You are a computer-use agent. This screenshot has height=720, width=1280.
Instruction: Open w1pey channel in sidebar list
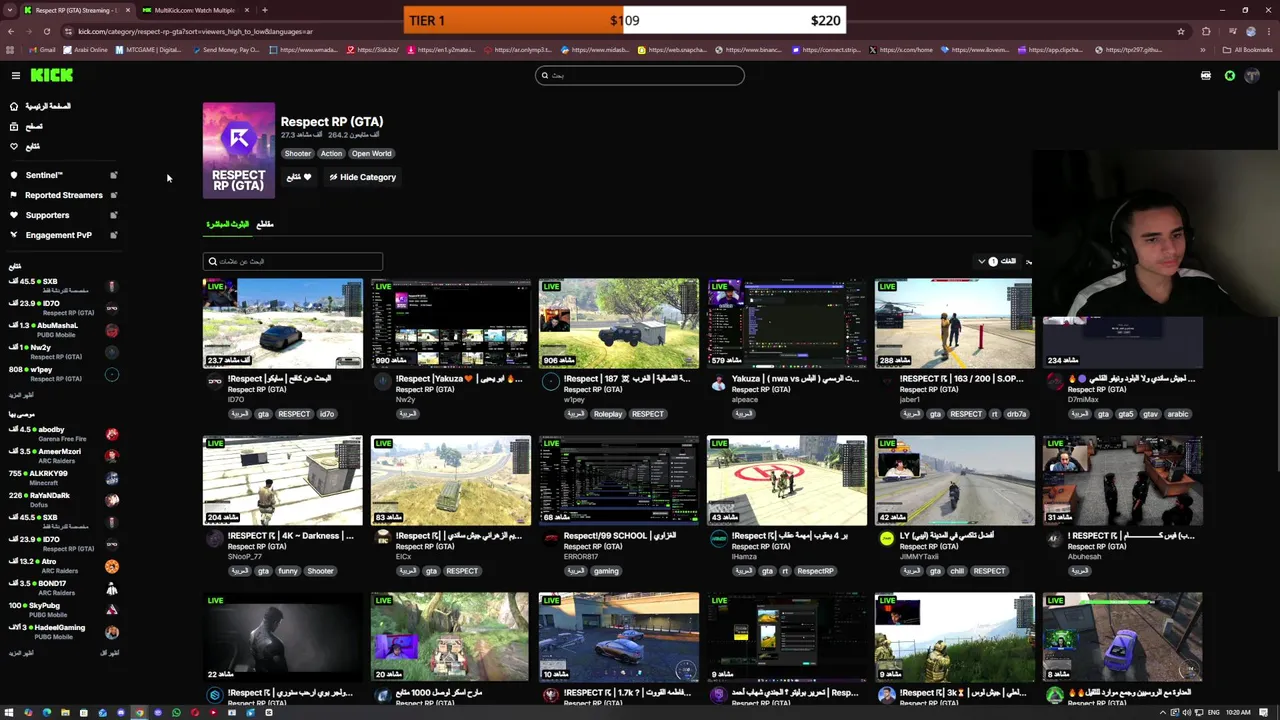(x=63, y=374)
